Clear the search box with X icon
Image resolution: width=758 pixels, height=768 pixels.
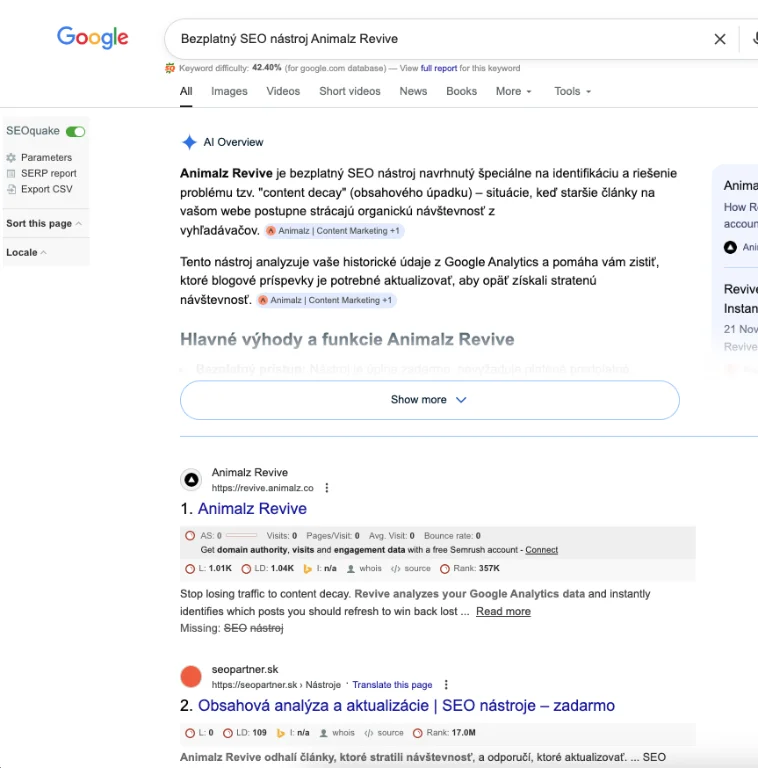click(719, 39)
